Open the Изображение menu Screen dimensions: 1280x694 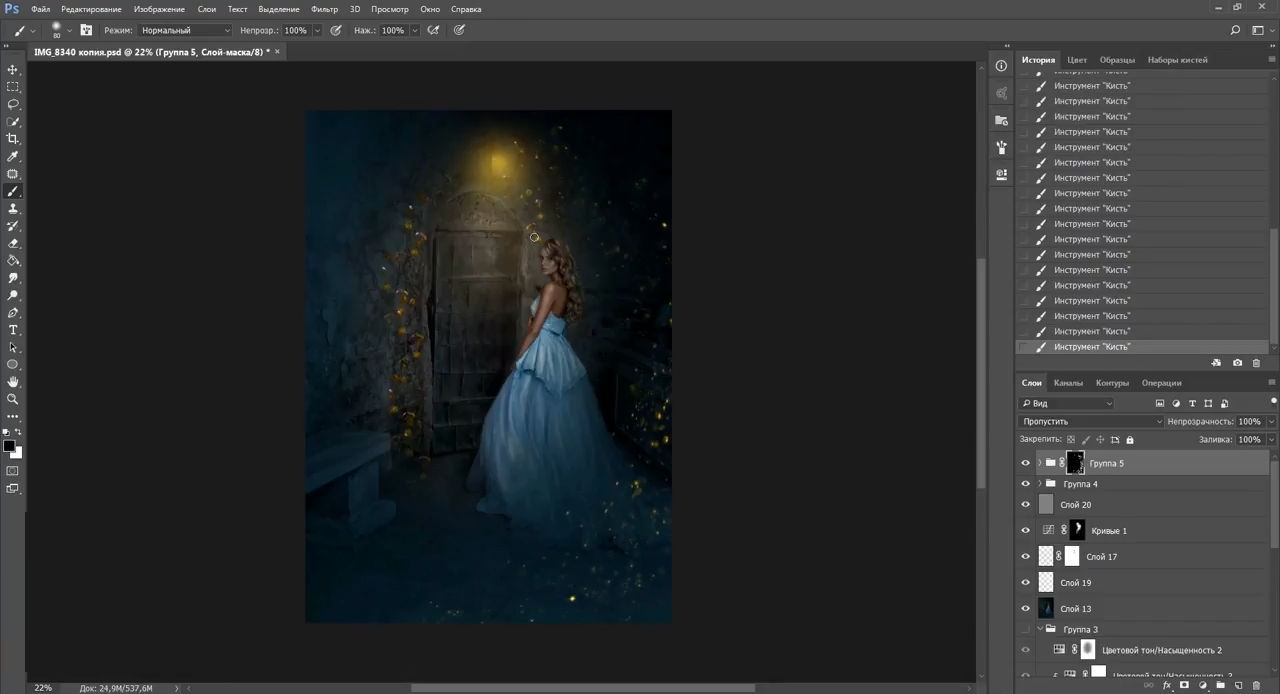159,9
